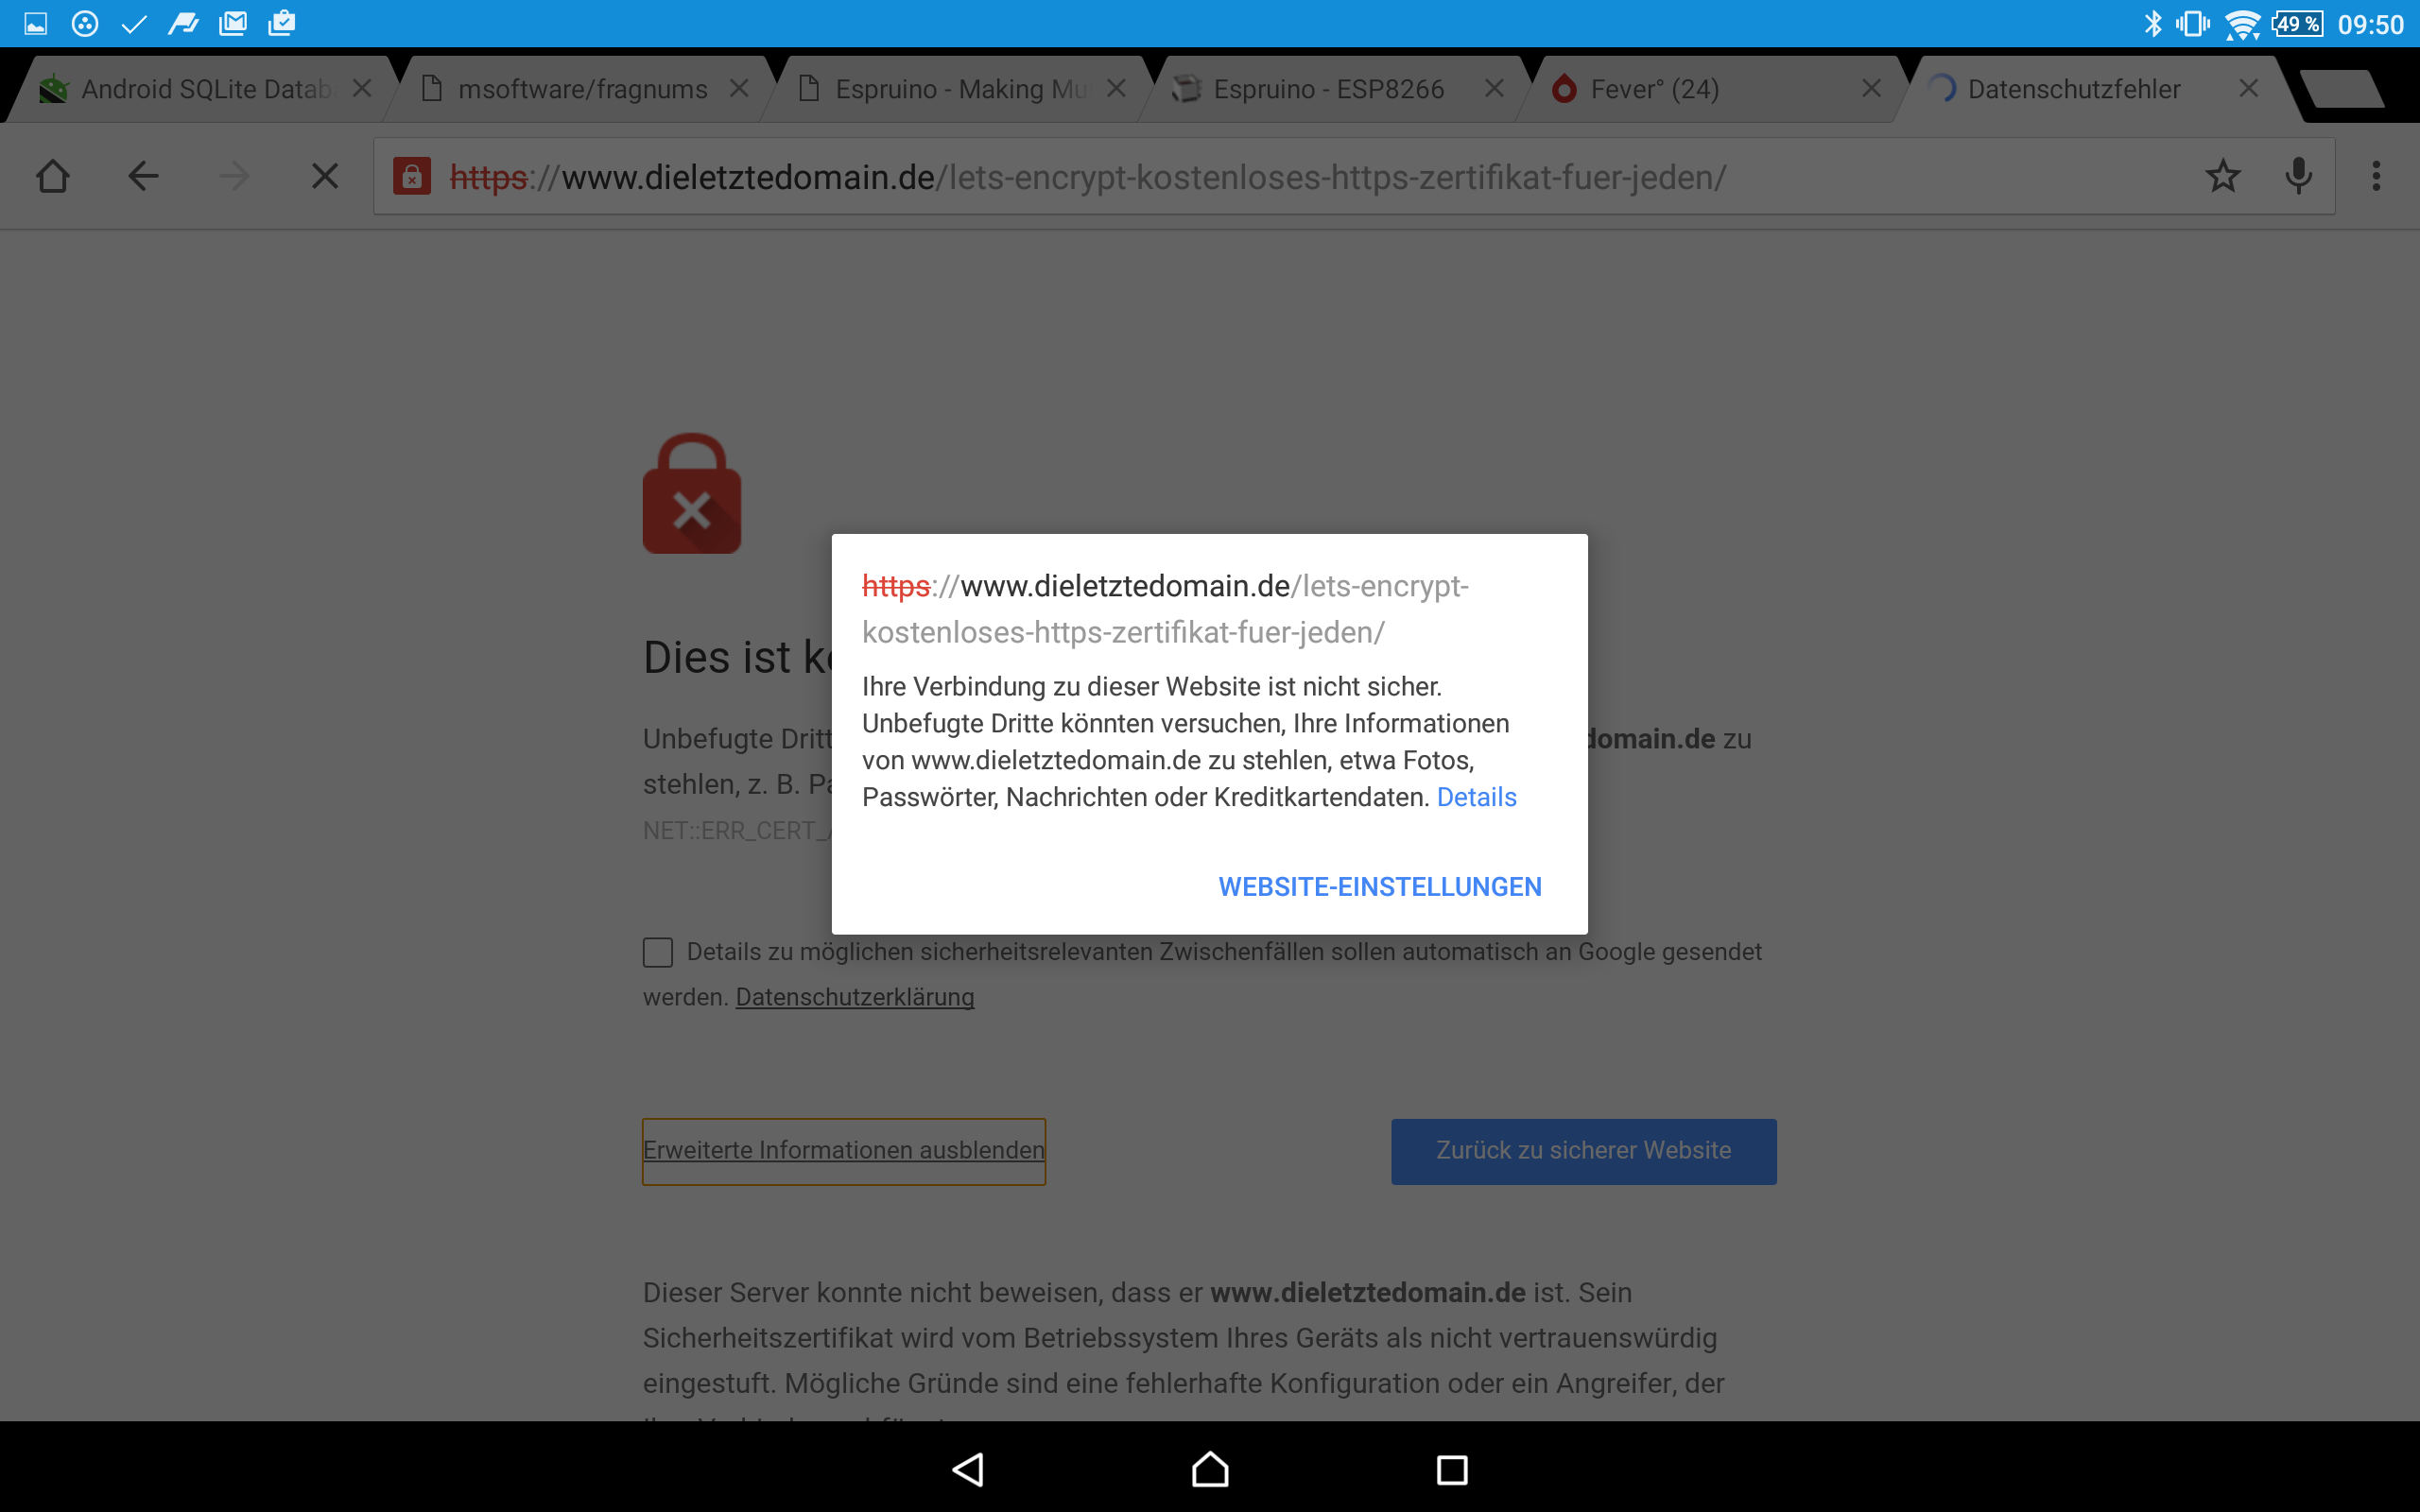Check the box to send incident details to Google
The width and height of the screenshot is (2420, 1512).
tap(657, 952)
